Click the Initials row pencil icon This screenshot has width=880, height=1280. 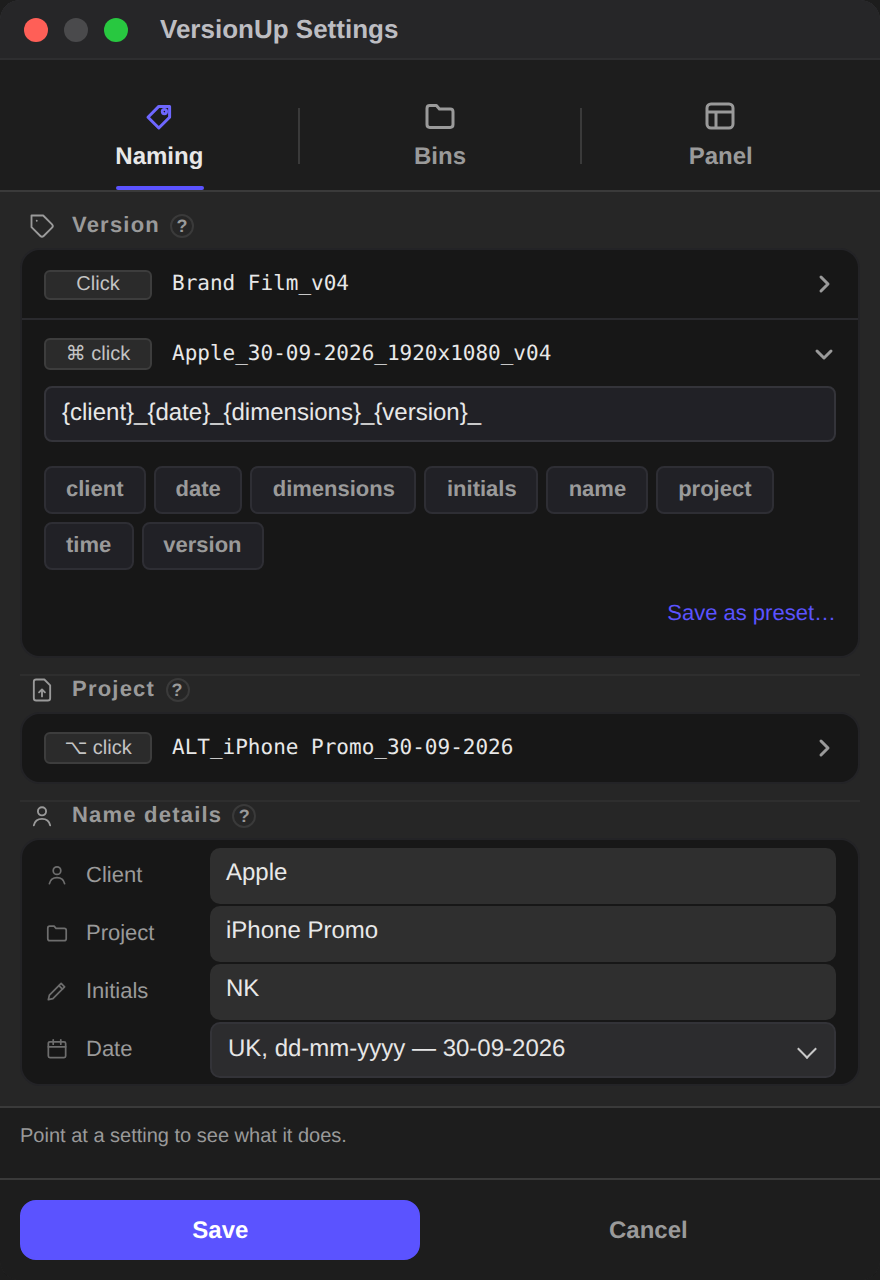[x=57, y=991]
